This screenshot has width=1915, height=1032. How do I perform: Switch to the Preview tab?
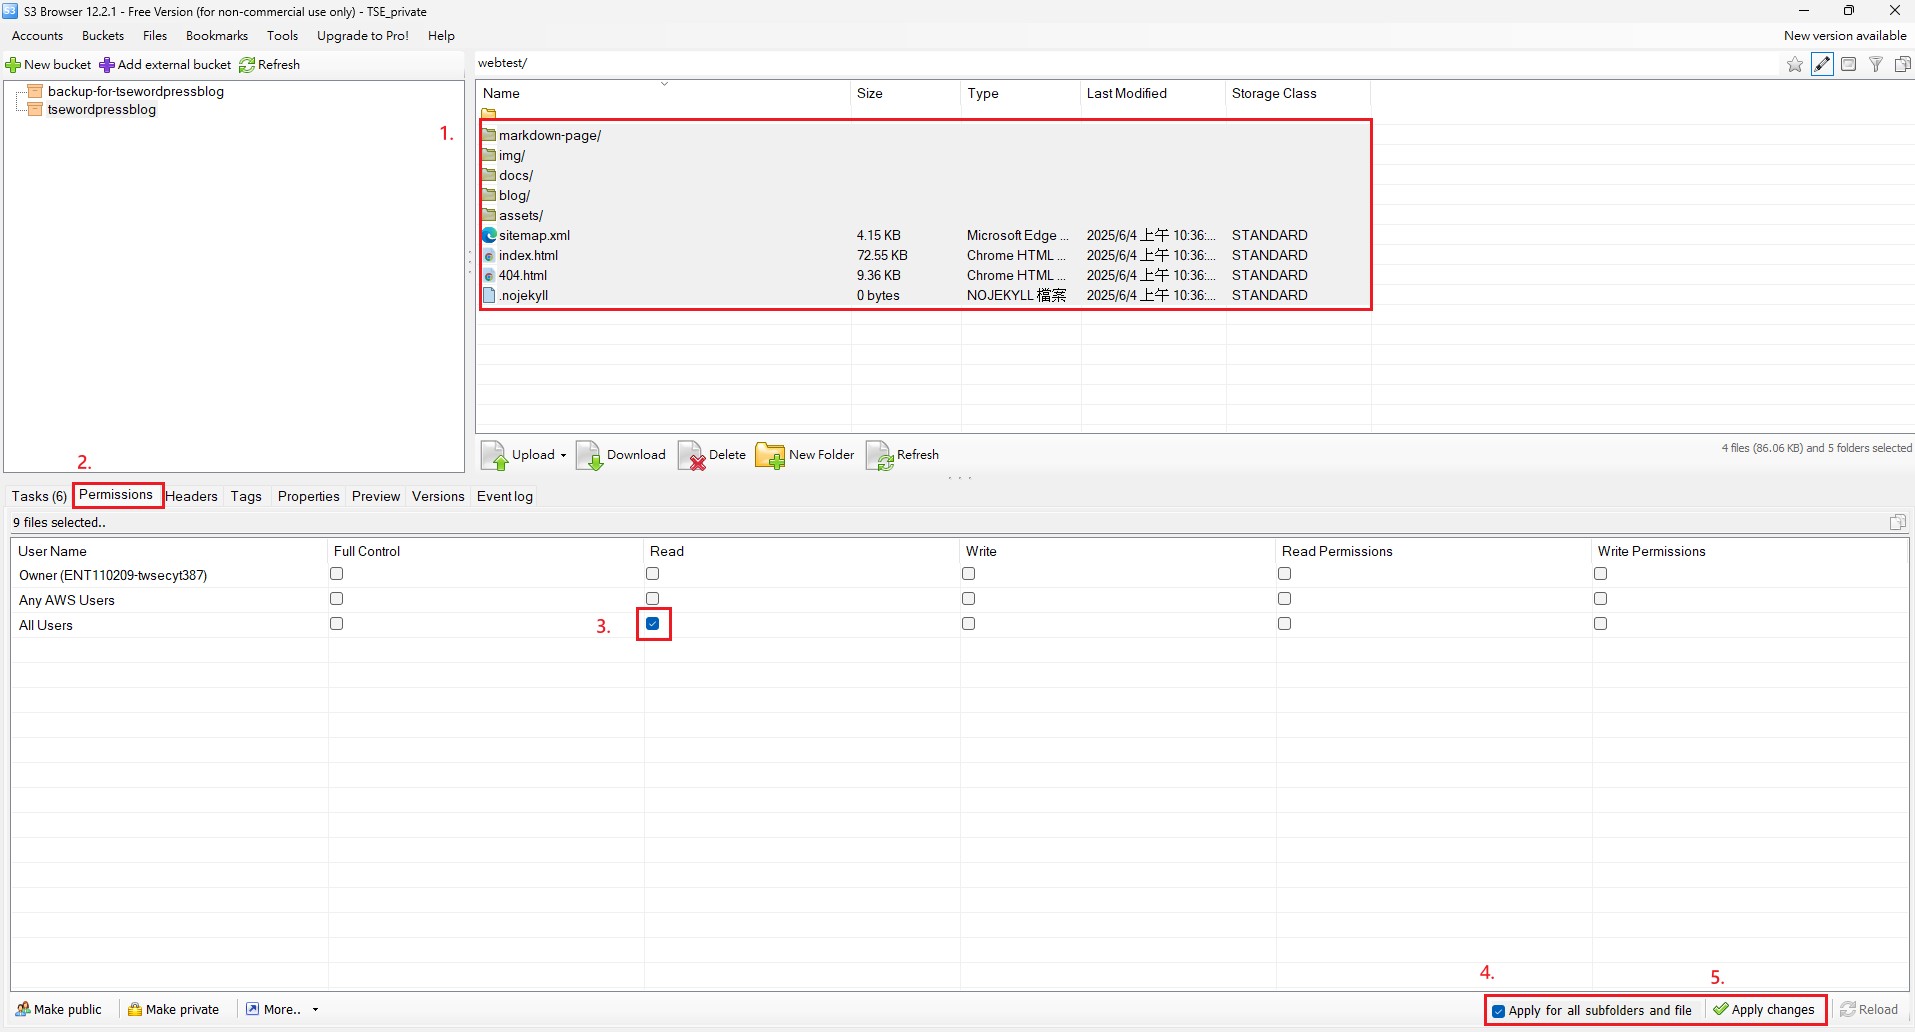tap(376, 496)
